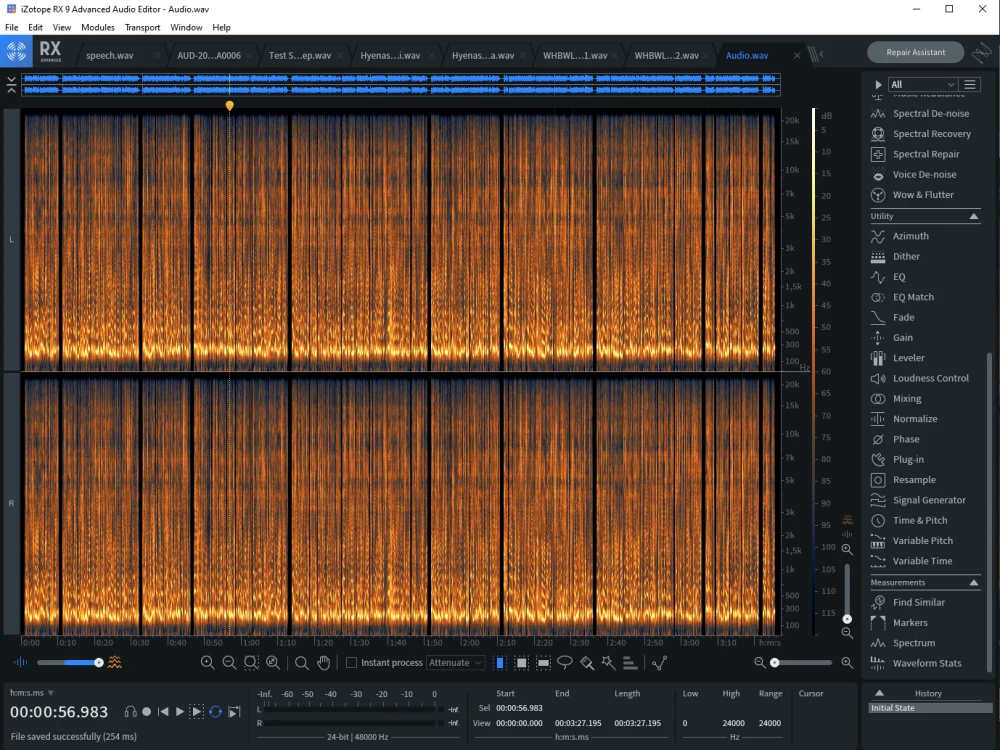Select the grab hand tool
1000x750 pixels.
324,663
